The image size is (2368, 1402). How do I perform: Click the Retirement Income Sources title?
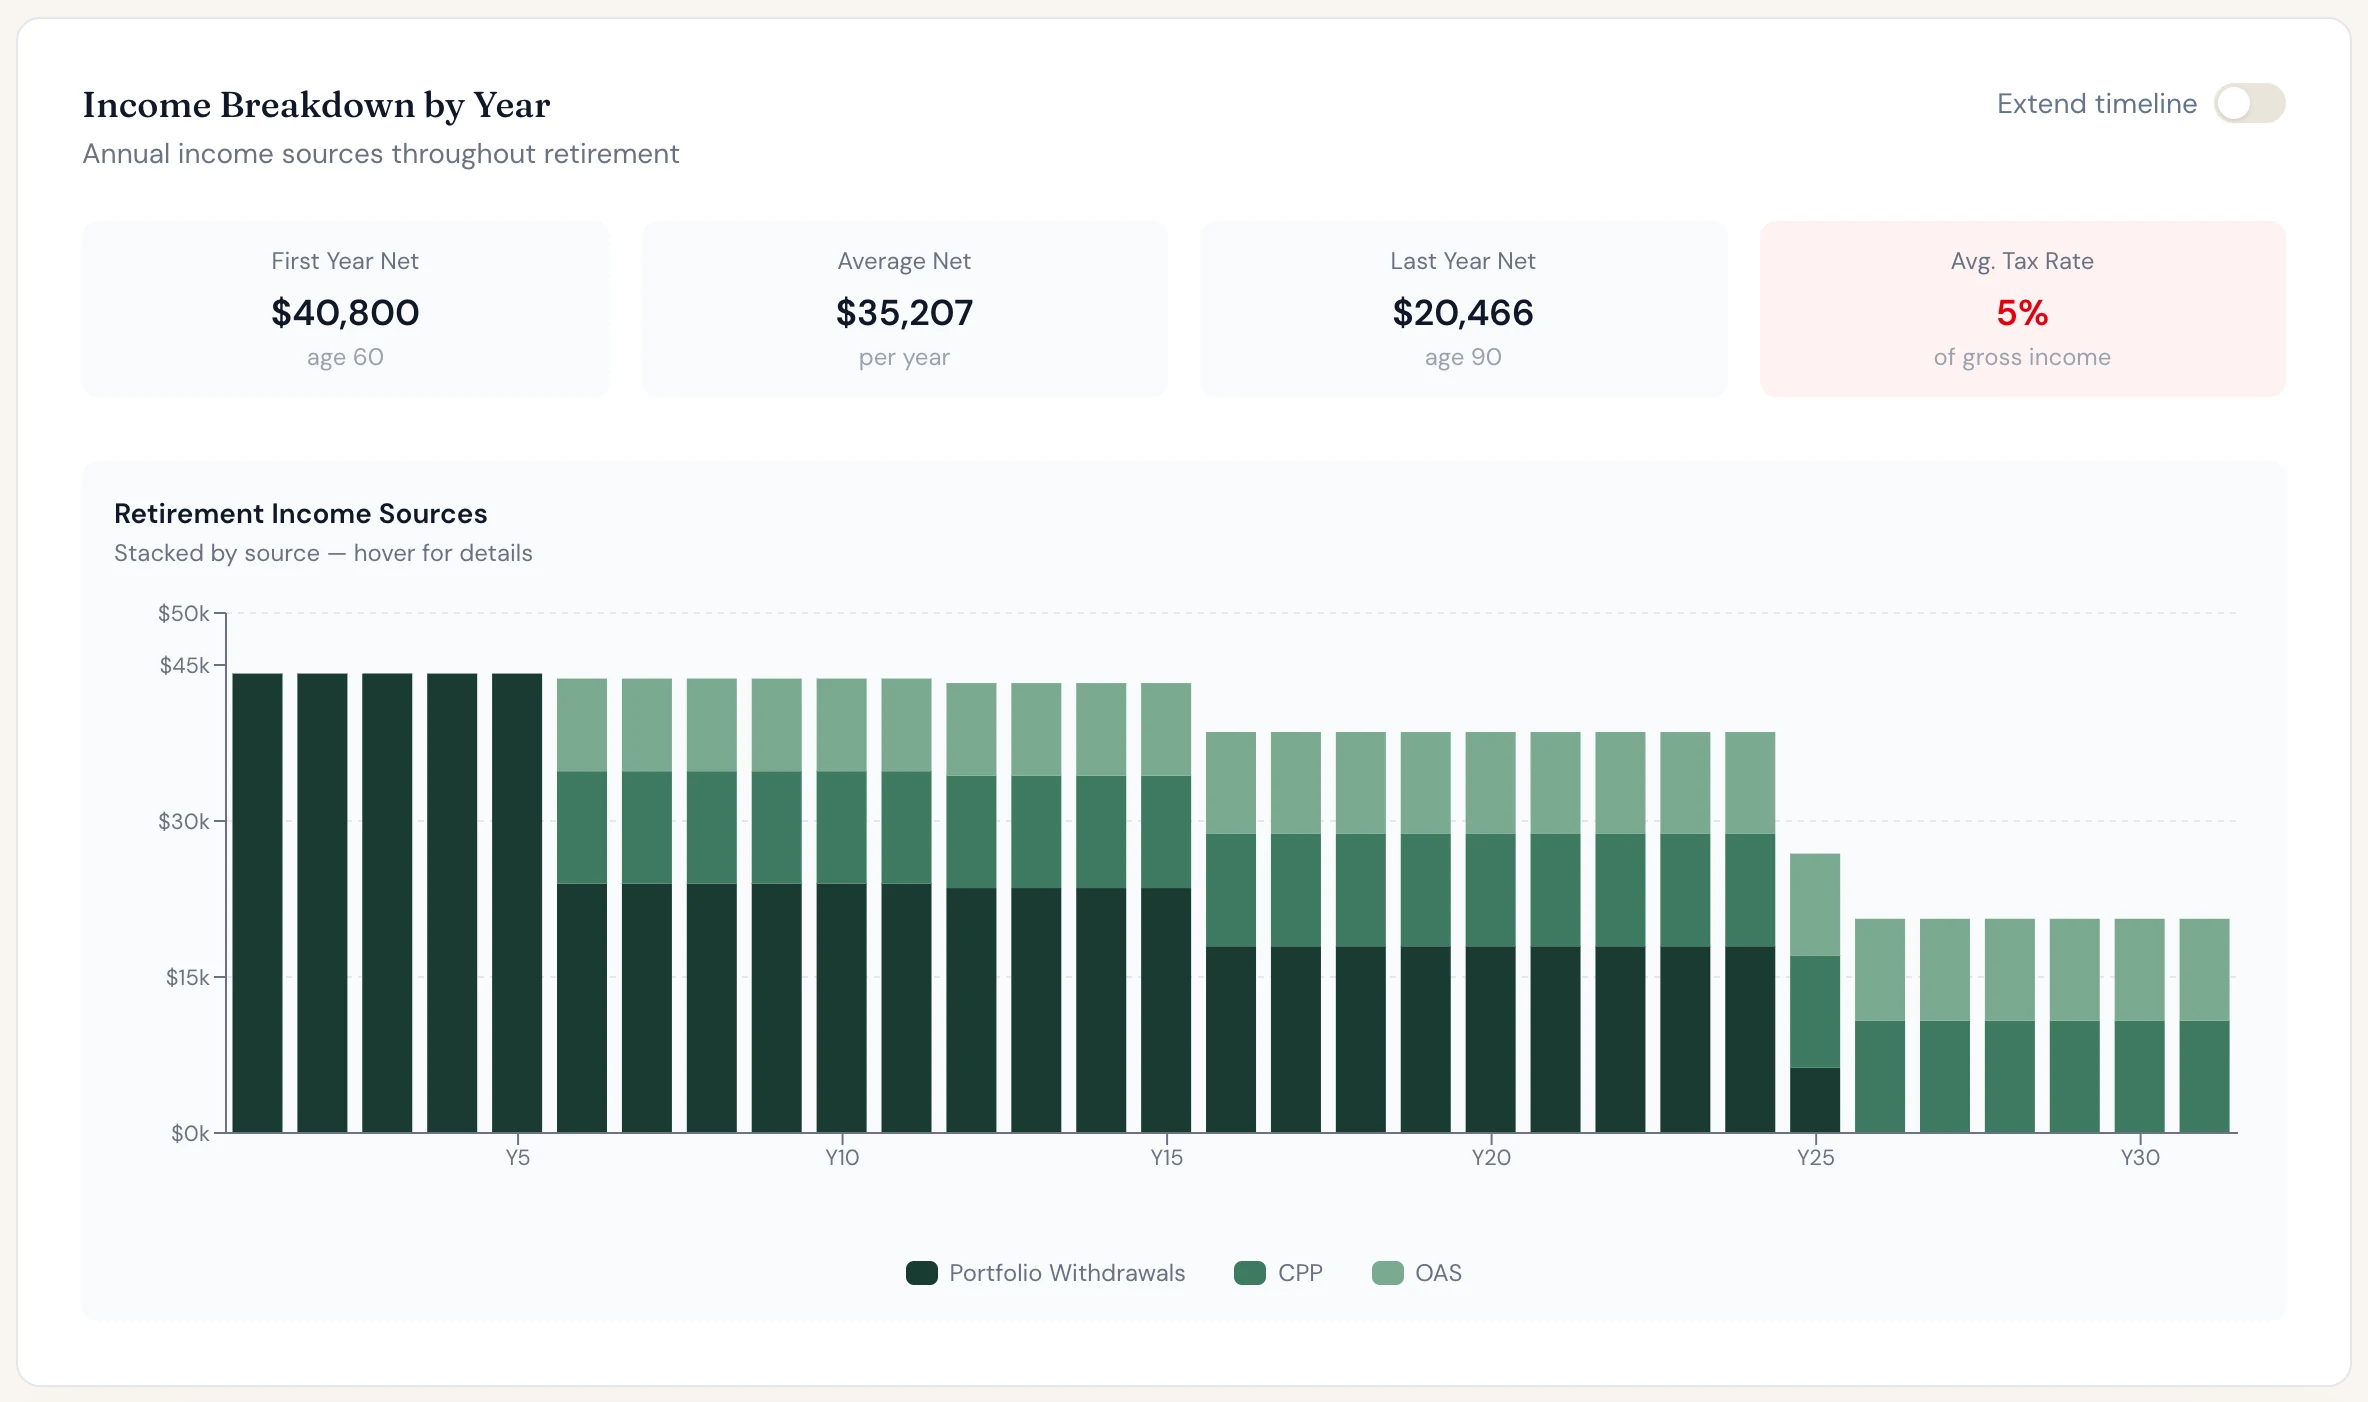point(300,514)
